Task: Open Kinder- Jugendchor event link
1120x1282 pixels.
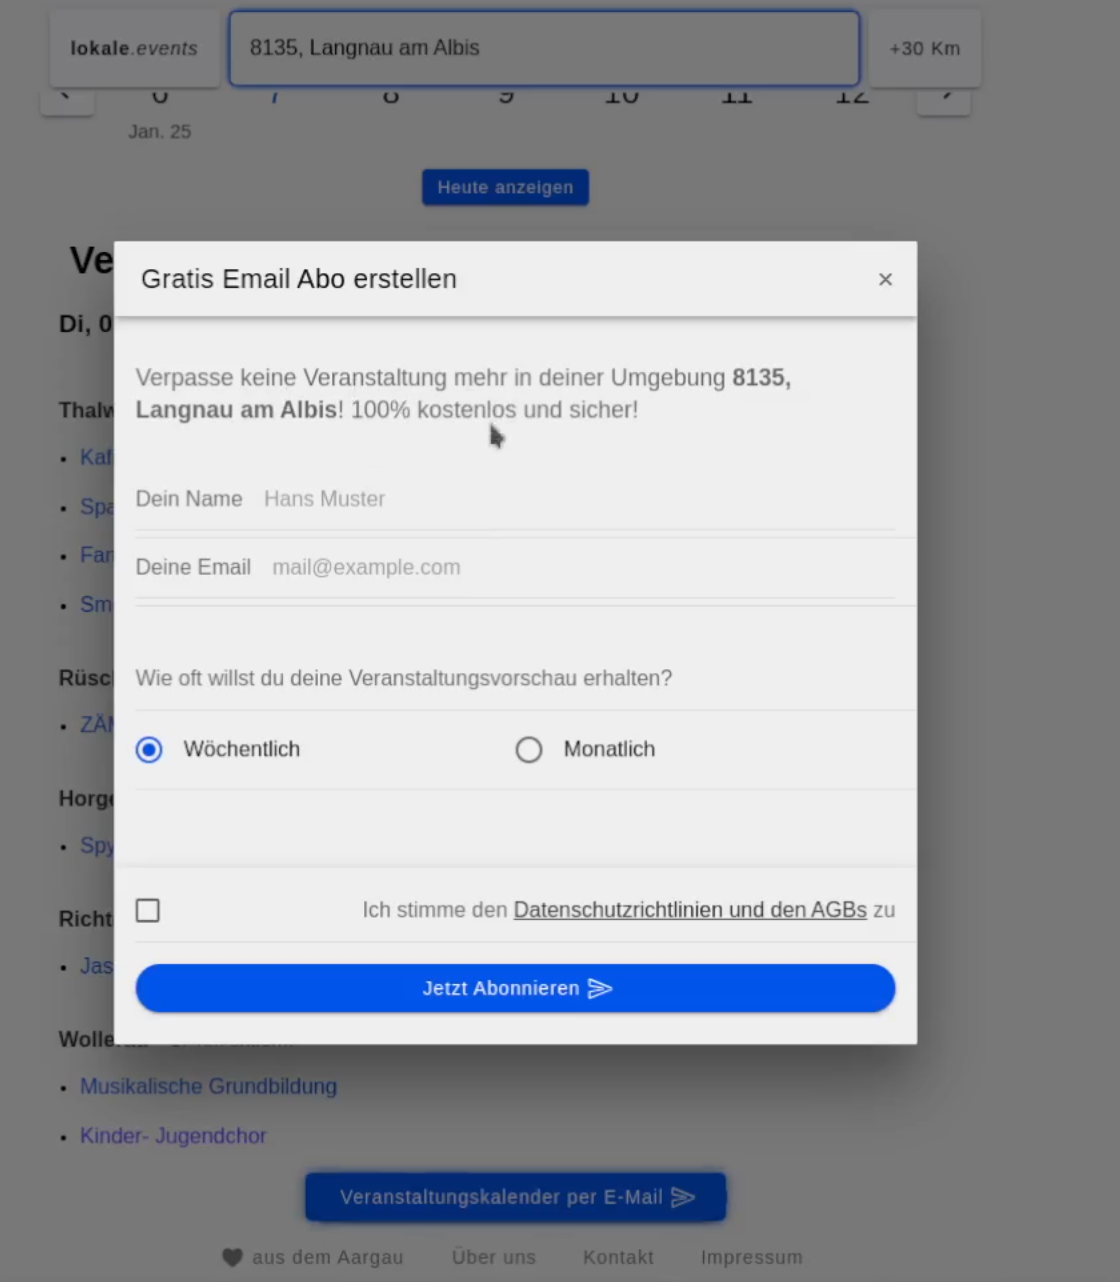Action: click(x=173, y=1137)
